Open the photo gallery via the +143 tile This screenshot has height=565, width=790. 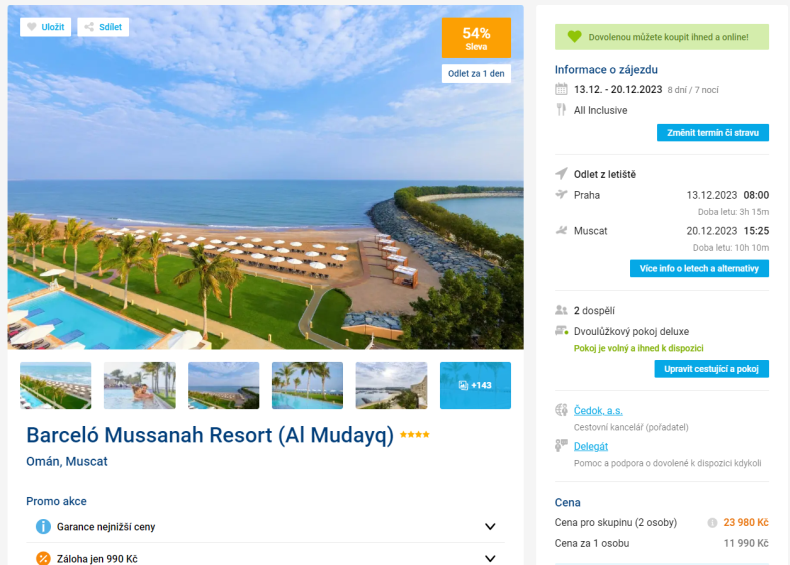pyautogui.click(x=475, y=385)
